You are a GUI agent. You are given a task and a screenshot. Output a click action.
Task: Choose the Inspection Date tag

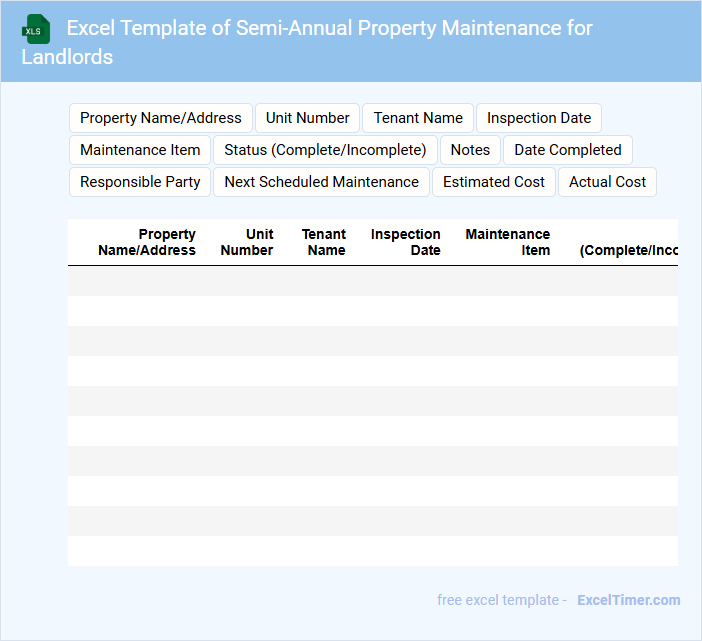coord(539,118)
